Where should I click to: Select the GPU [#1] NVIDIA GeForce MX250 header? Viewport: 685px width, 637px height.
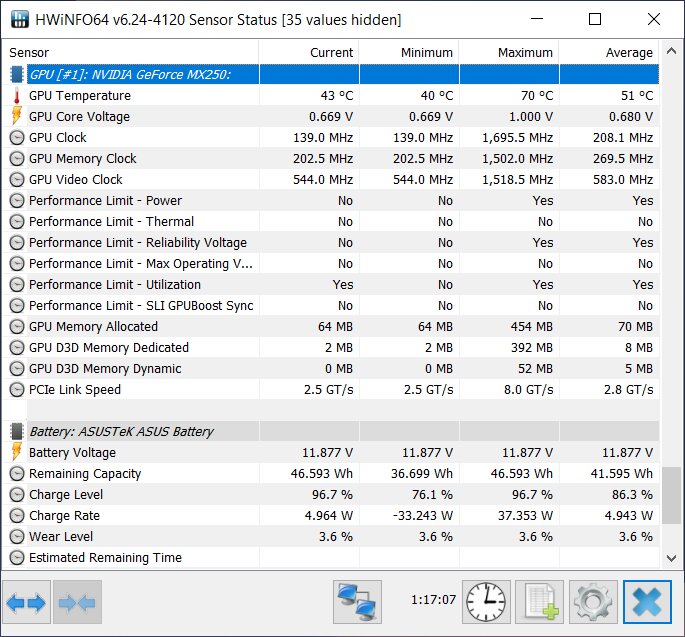coord(334,74)
